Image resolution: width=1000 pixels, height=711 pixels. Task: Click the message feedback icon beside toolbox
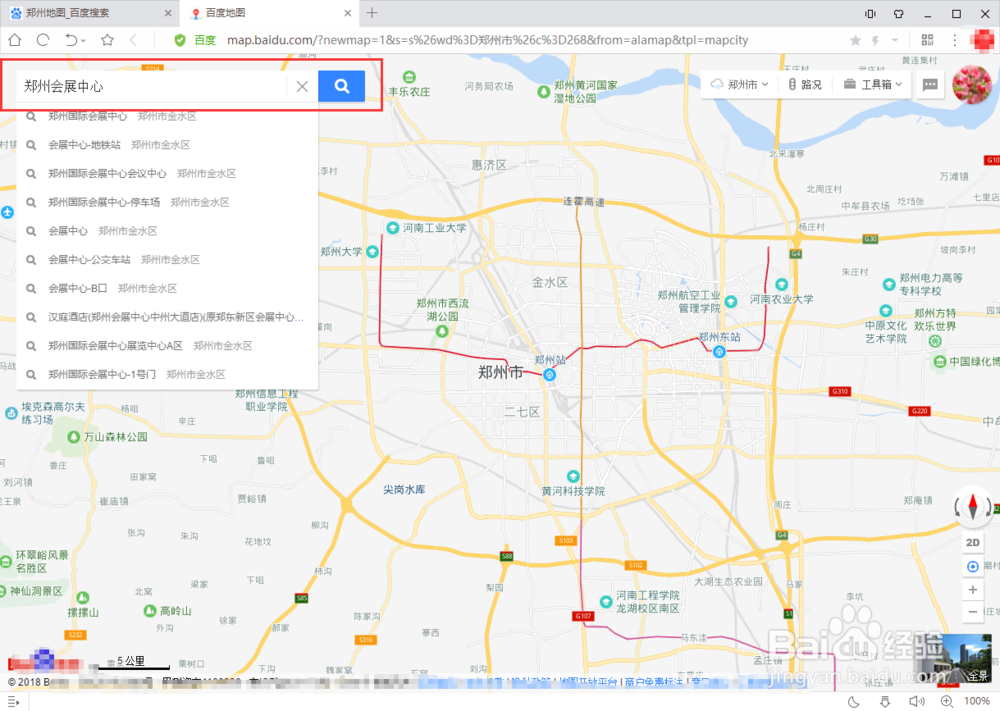point(929,84)
